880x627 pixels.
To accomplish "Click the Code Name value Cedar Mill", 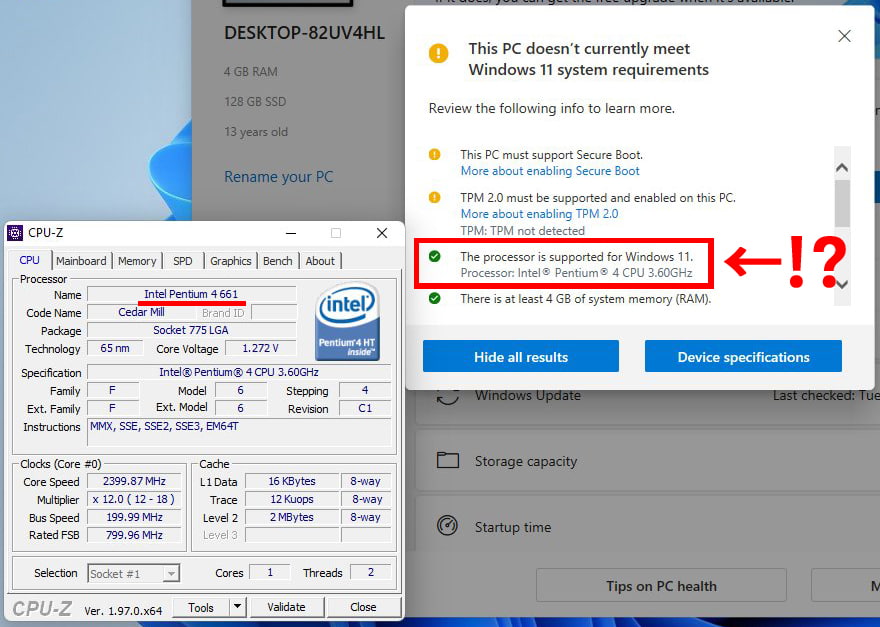I will pyautogui.click(x=141, y=312).
